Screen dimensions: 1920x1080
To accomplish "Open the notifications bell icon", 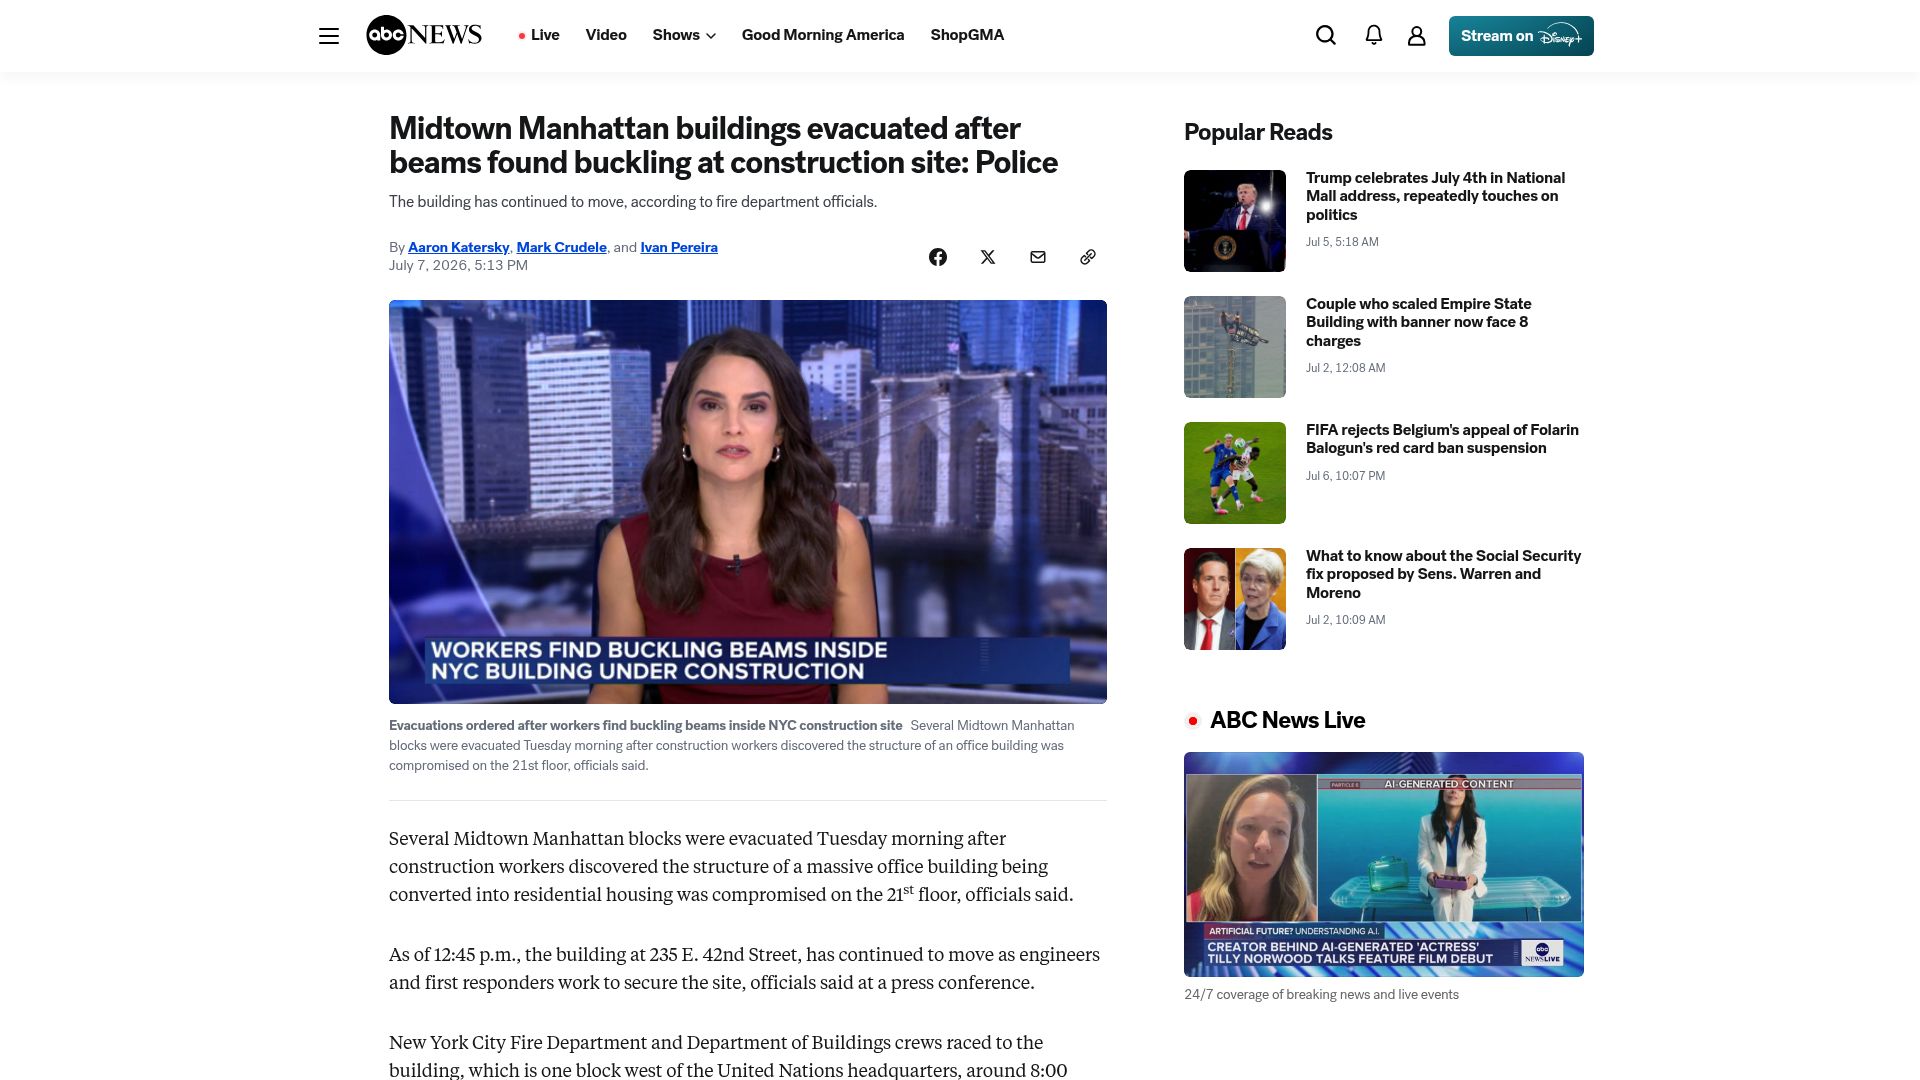I will pos(1374,36).
